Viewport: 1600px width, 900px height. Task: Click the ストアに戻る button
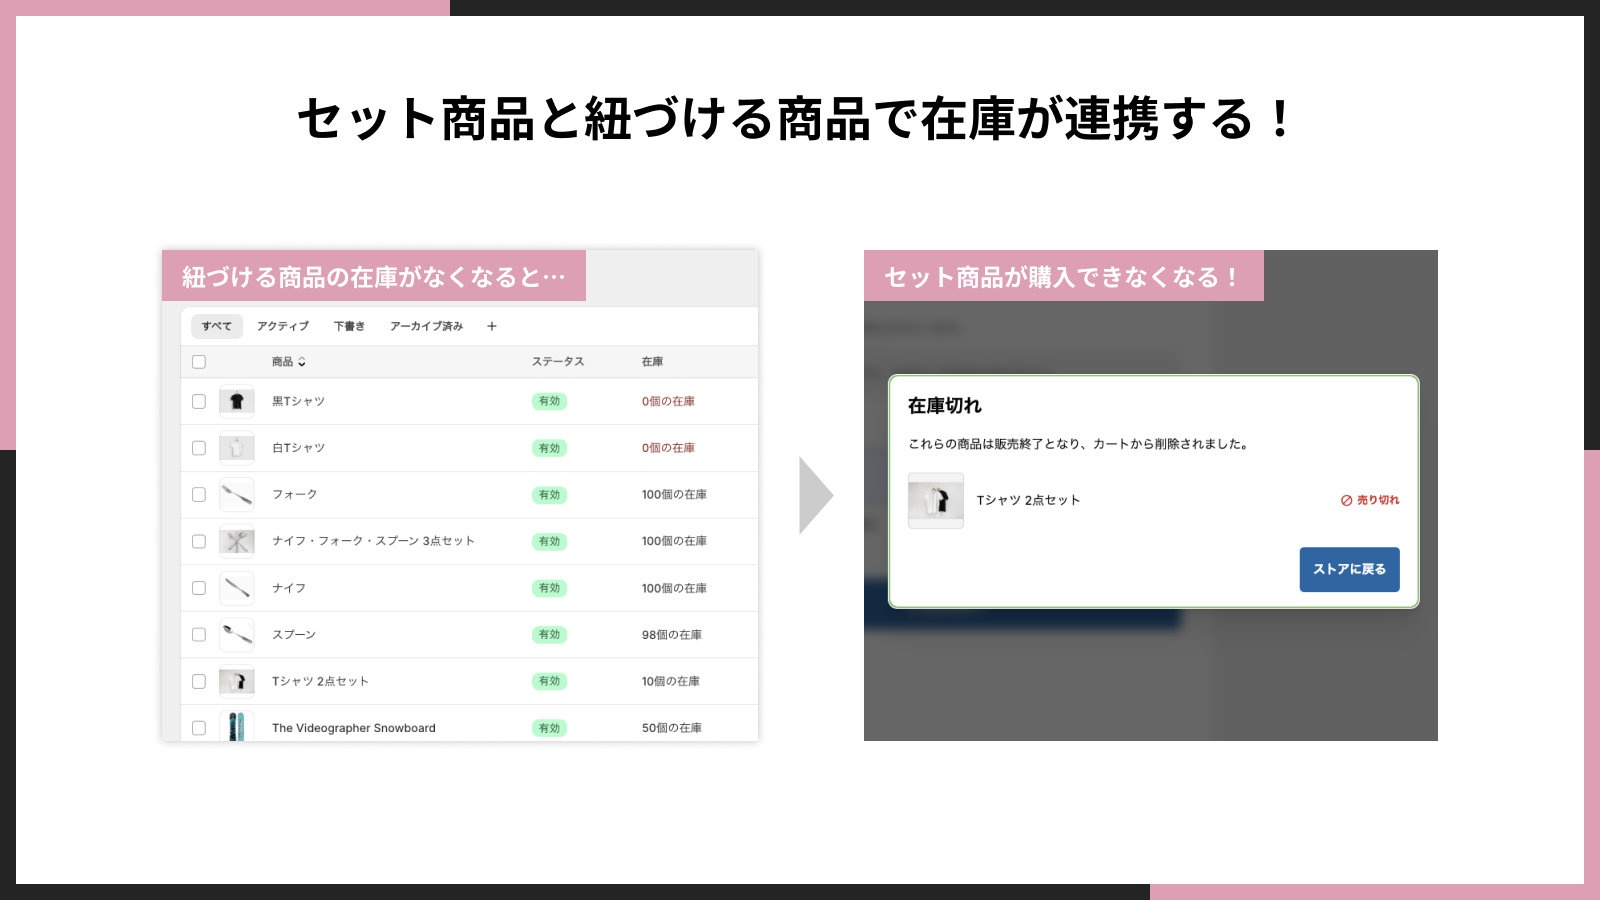click(1349, 569)
